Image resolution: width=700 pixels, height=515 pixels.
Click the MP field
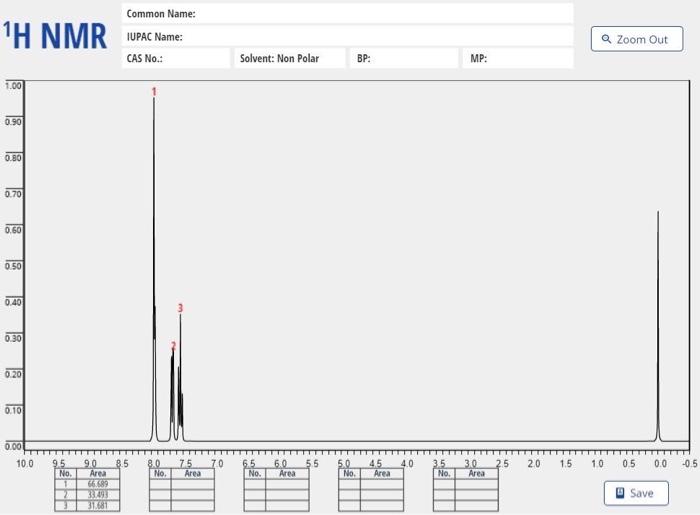pos(518,58)
